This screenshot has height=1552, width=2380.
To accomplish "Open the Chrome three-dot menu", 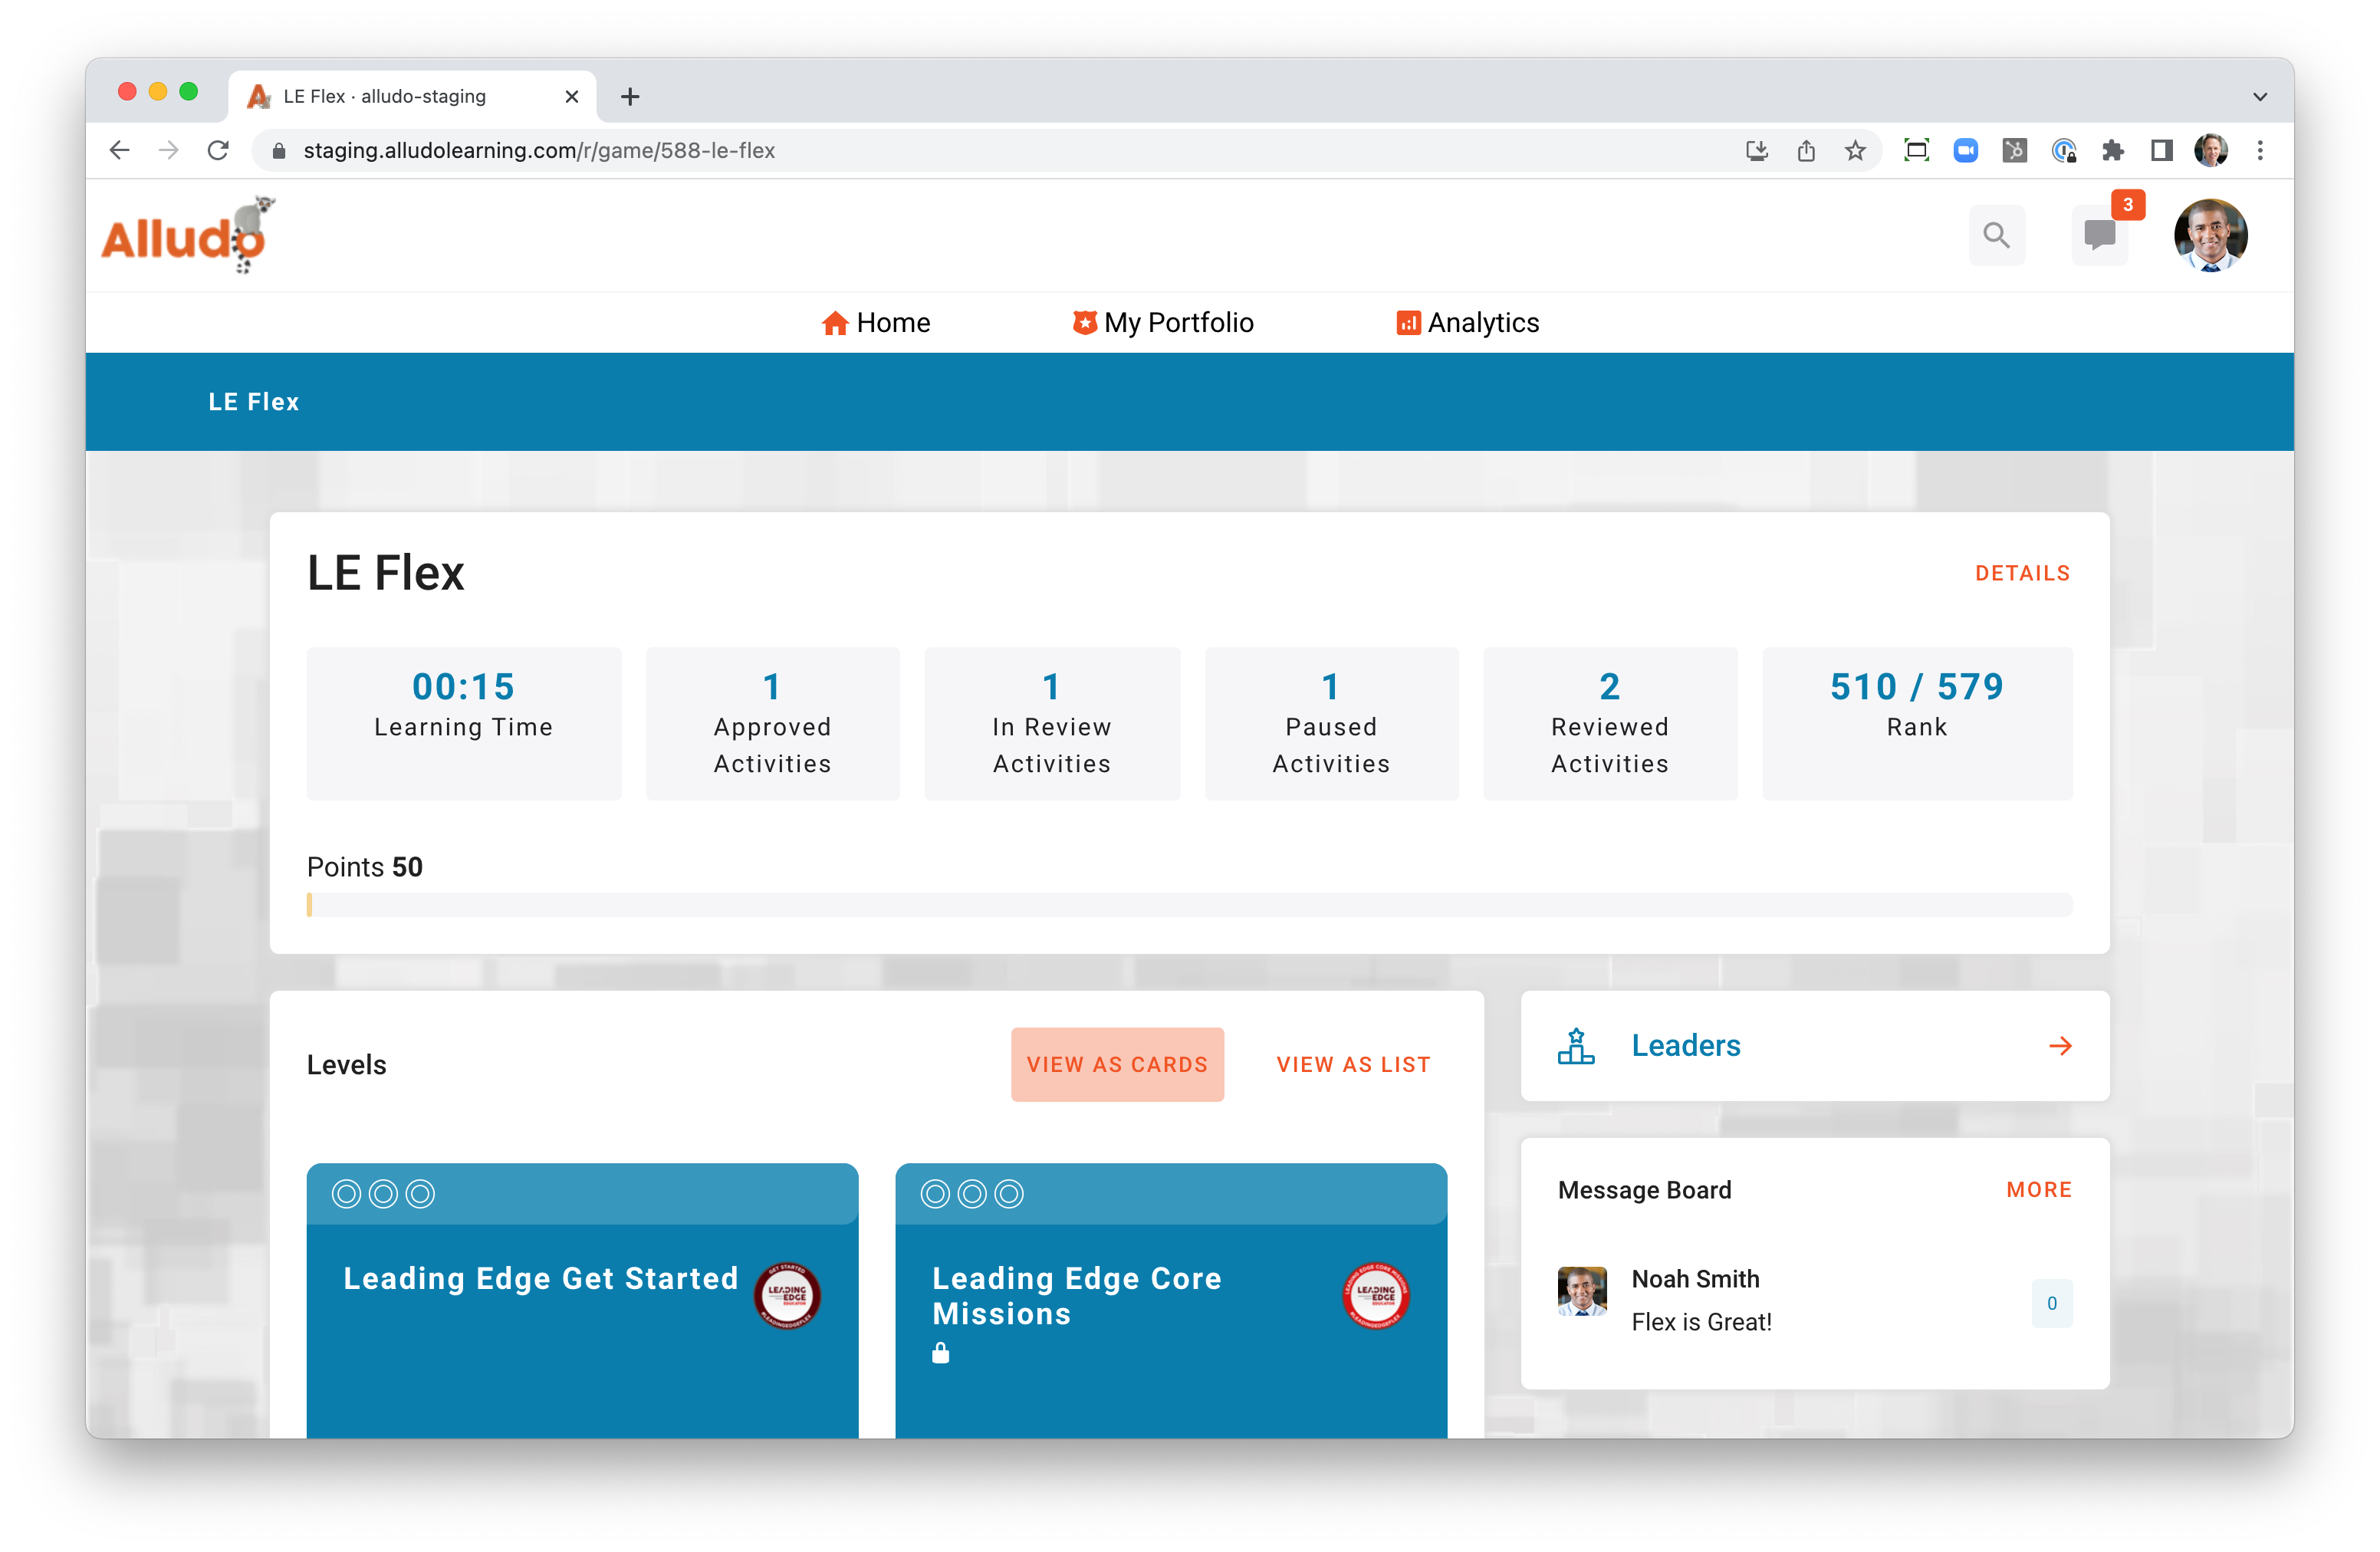I will click(2260, 151).
